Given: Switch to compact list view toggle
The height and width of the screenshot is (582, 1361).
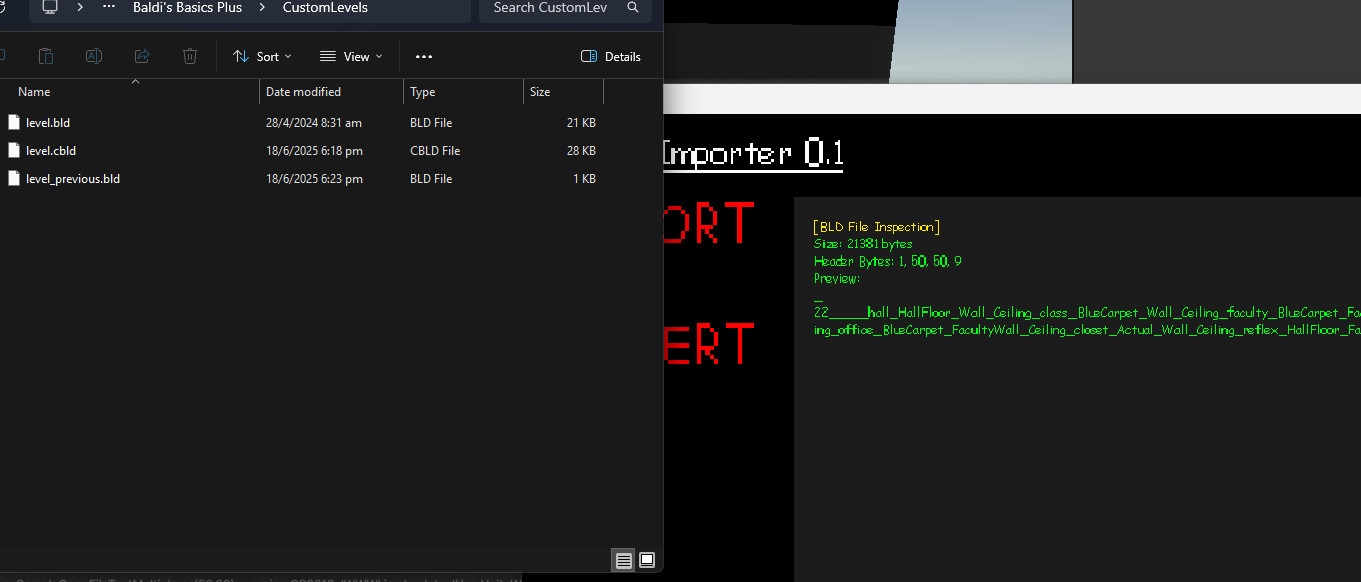Looking at the screenshot, I should [623, 560].
